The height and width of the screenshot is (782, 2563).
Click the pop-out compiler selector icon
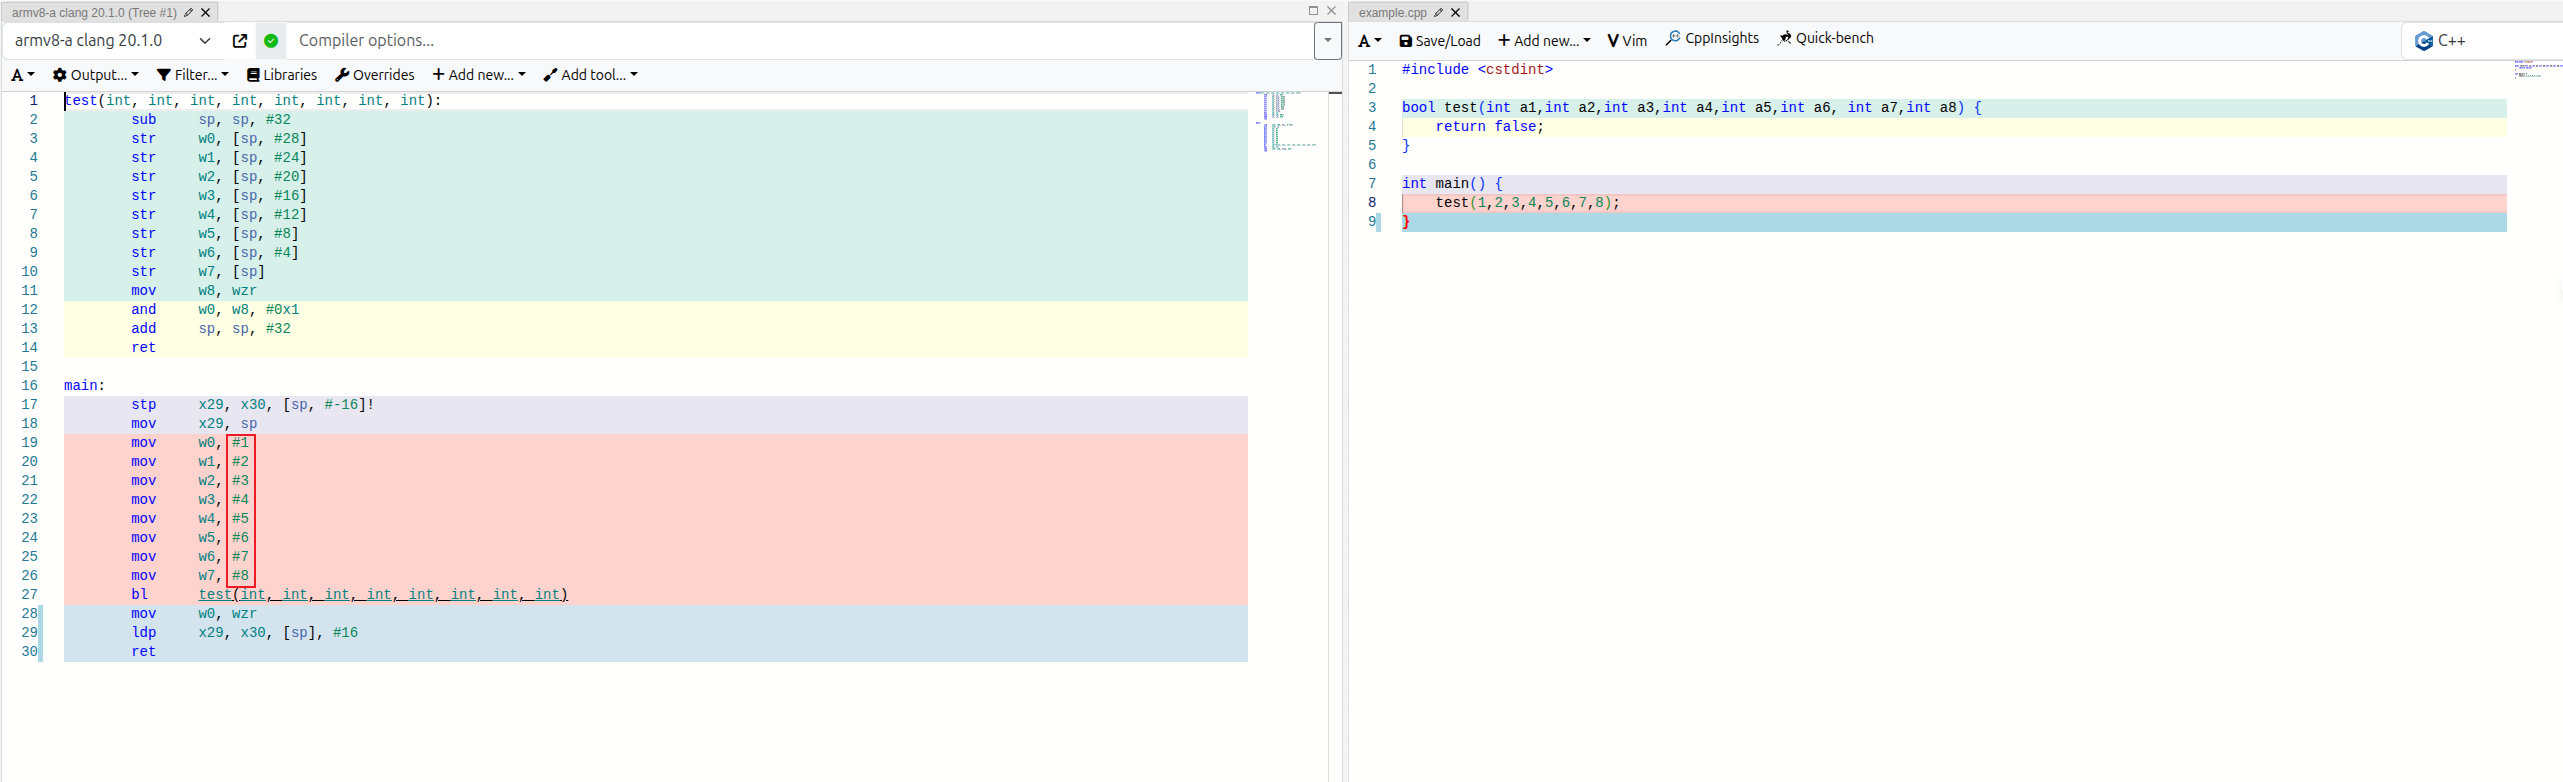[240, 41]
